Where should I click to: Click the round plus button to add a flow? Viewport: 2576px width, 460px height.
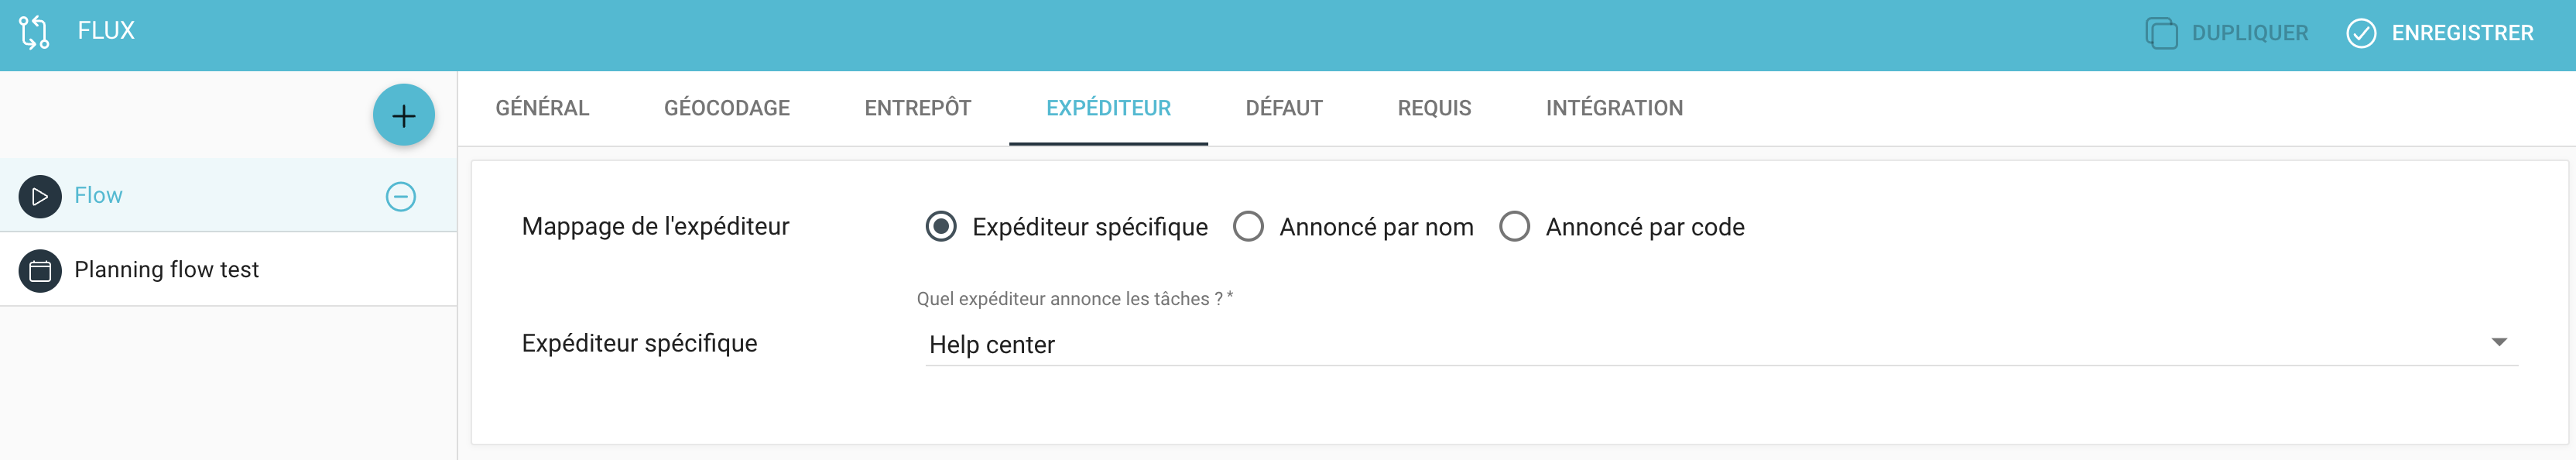404,115
